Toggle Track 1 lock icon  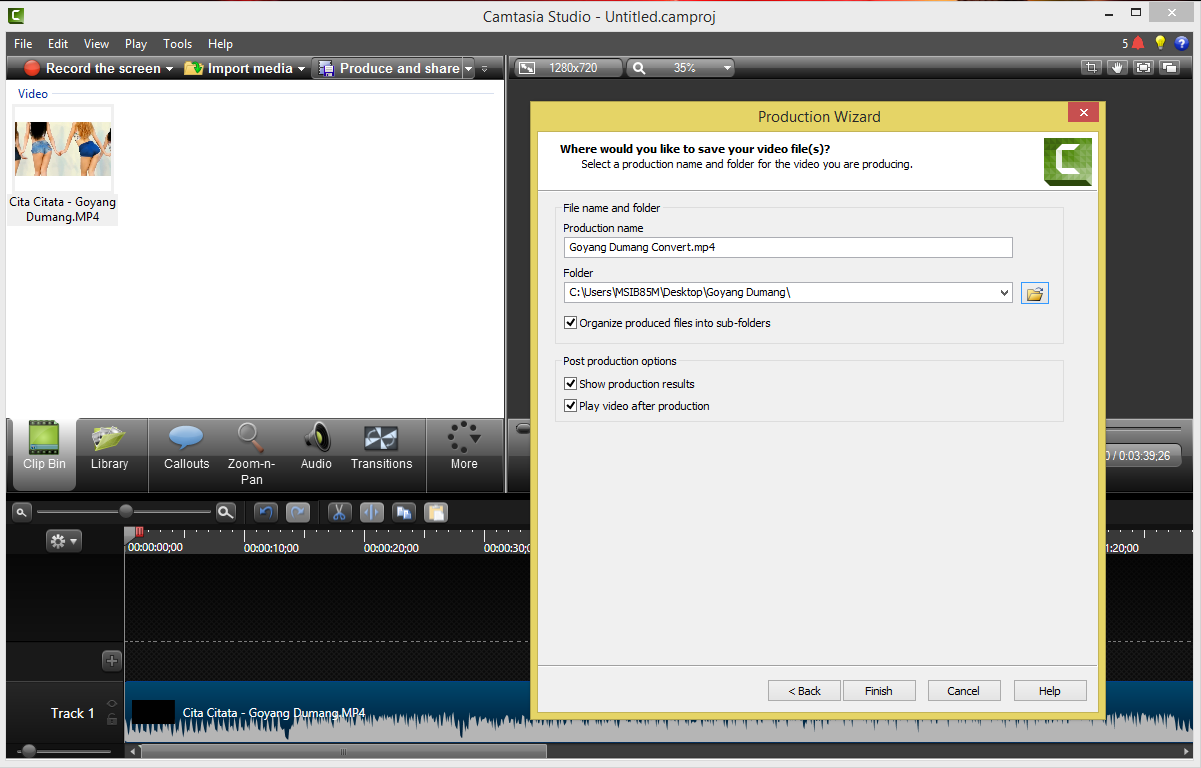click(x=112, y=719)
